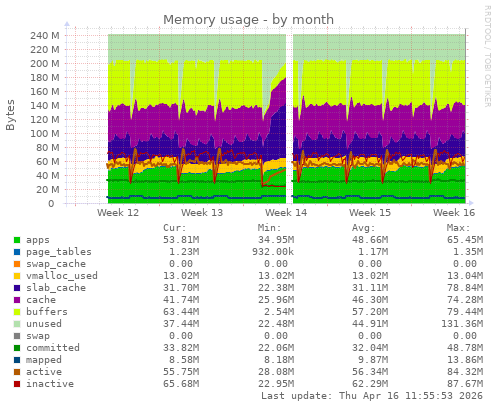Click the 'Avg:' column header

[x=364, y=228]
